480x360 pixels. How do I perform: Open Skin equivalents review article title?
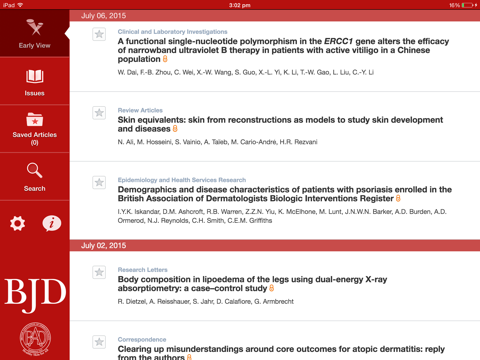coord(280,124)
